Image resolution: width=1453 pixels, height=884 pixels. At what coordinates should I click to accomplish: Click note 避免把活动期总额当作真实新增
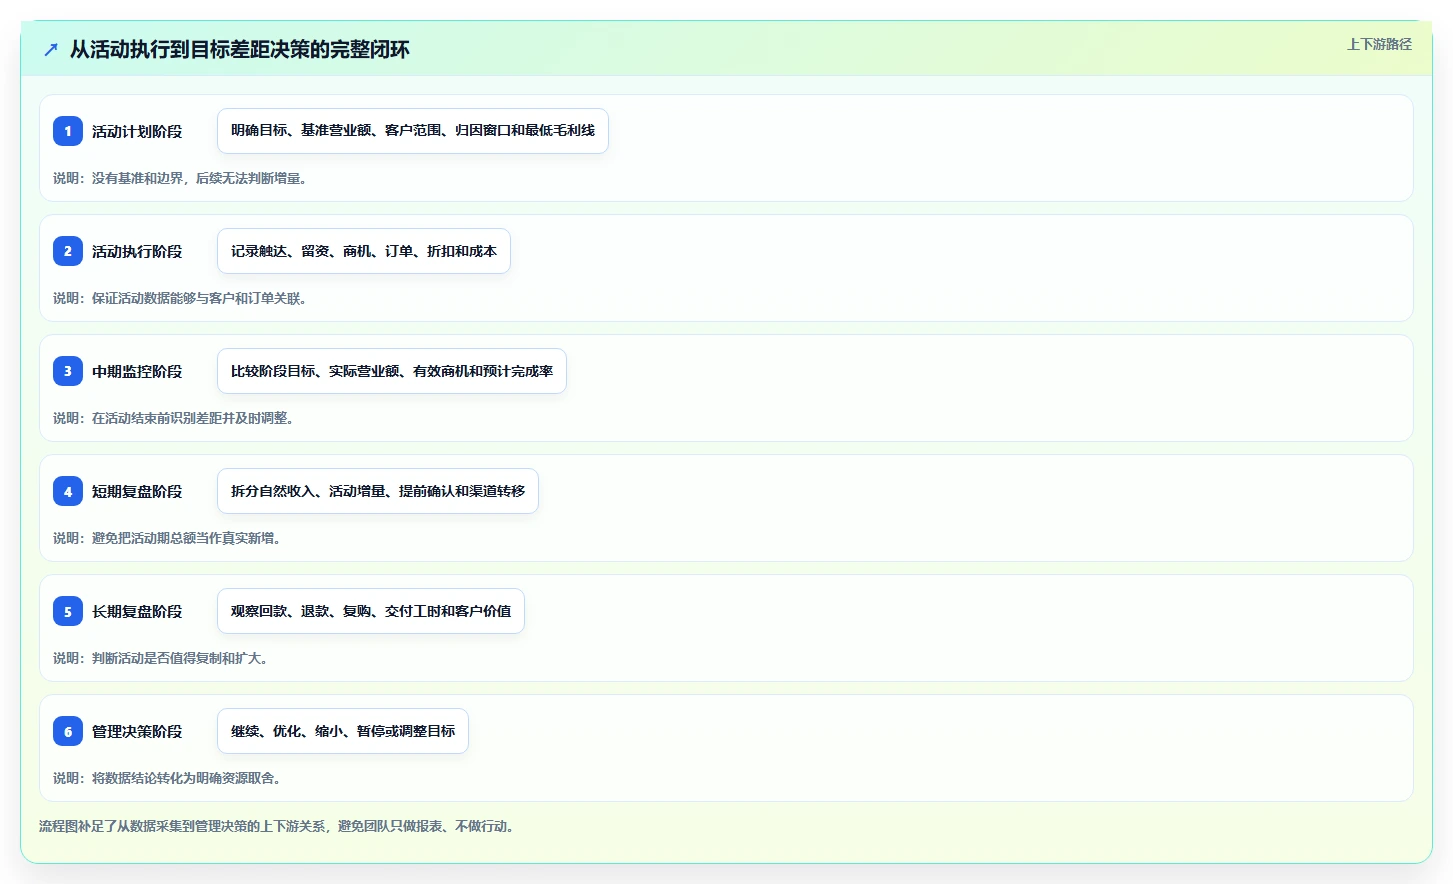(x=167, y=538)
